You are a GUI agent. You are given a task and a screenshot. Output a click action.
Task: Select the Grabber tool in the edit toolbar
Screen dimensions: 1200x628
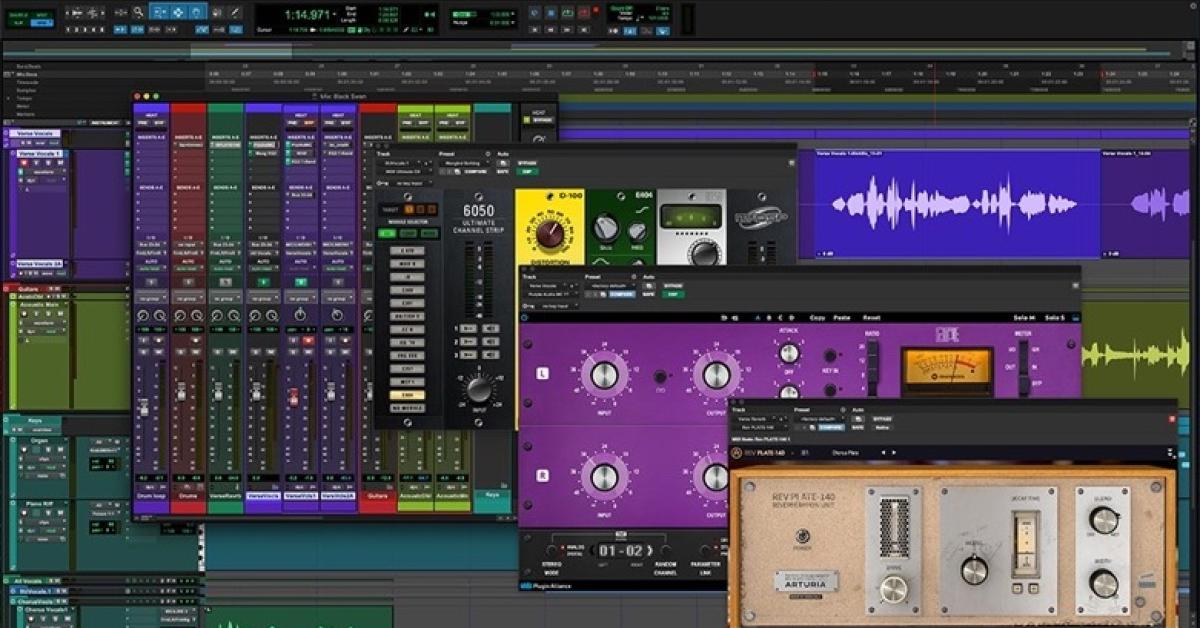point(179,12)
